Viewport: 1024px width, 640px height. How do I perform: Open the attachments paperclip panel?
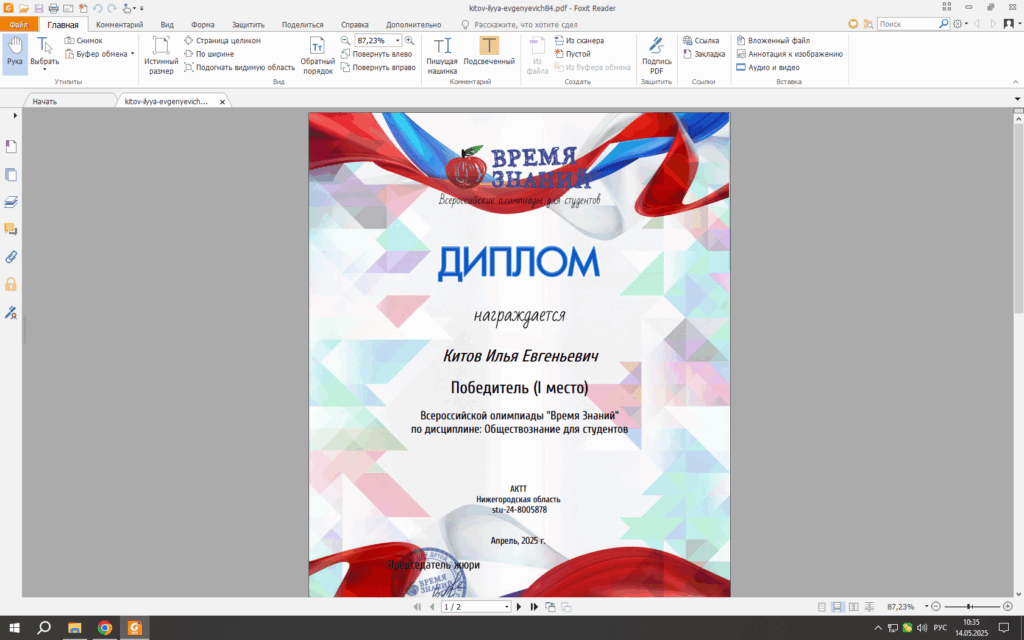click(x=11, y=257)
